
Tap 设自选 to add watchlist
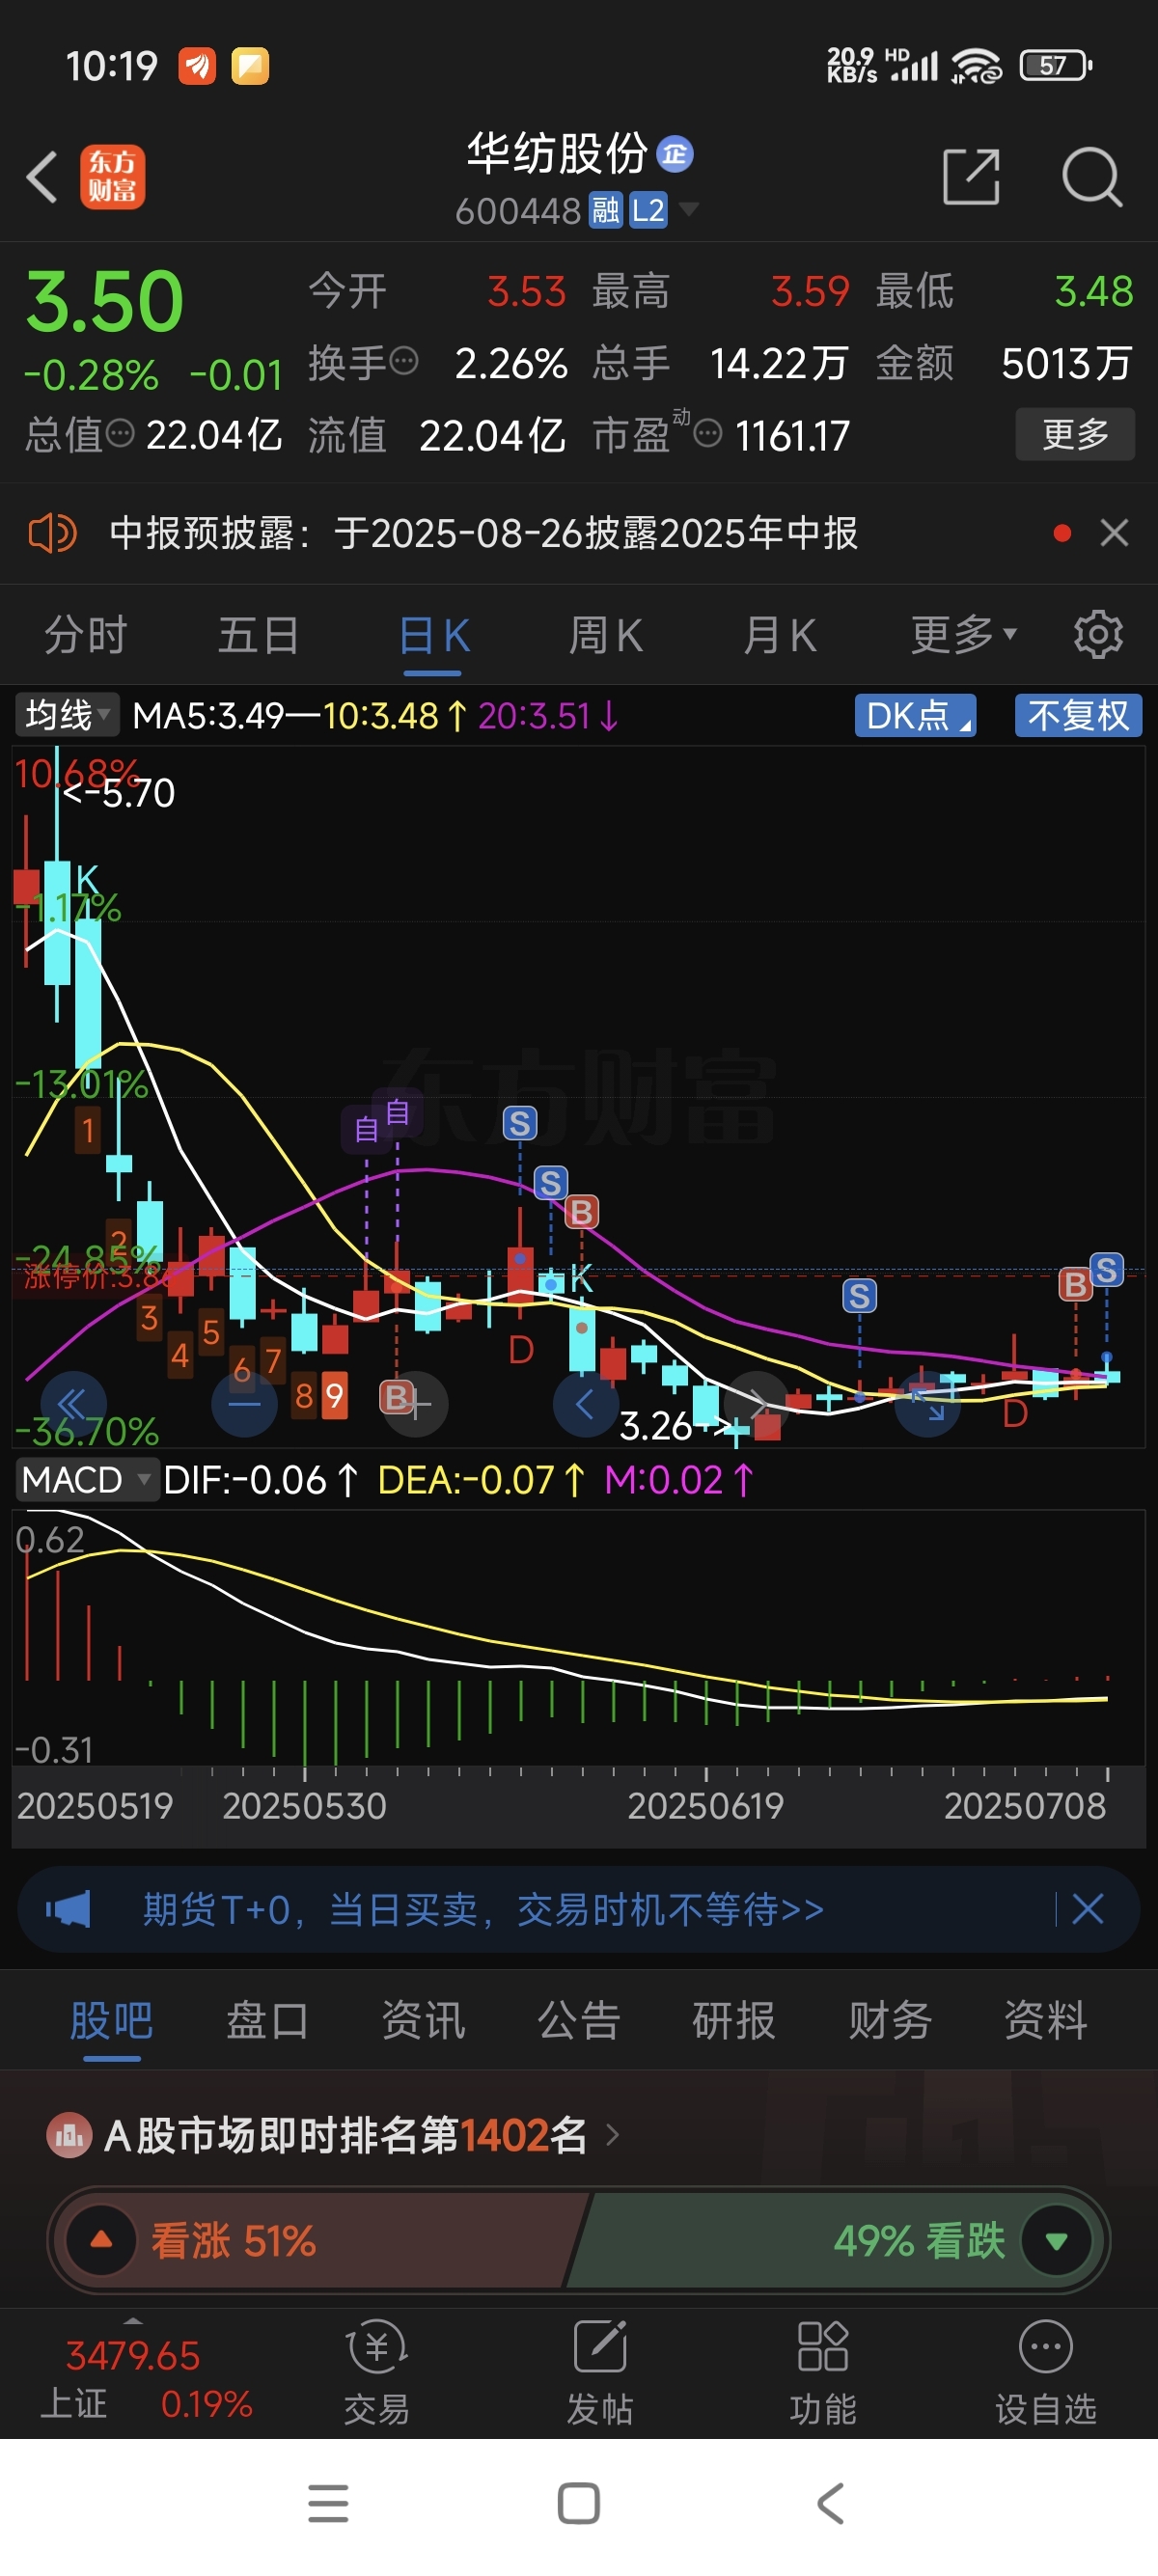click(x=1046, y=2374)
